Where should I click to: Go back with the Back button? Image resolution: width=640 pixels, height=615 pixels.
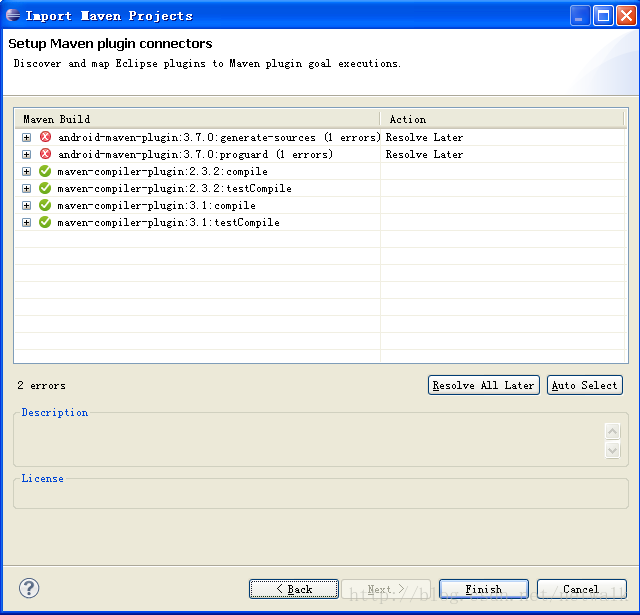[x=294, y=589]
